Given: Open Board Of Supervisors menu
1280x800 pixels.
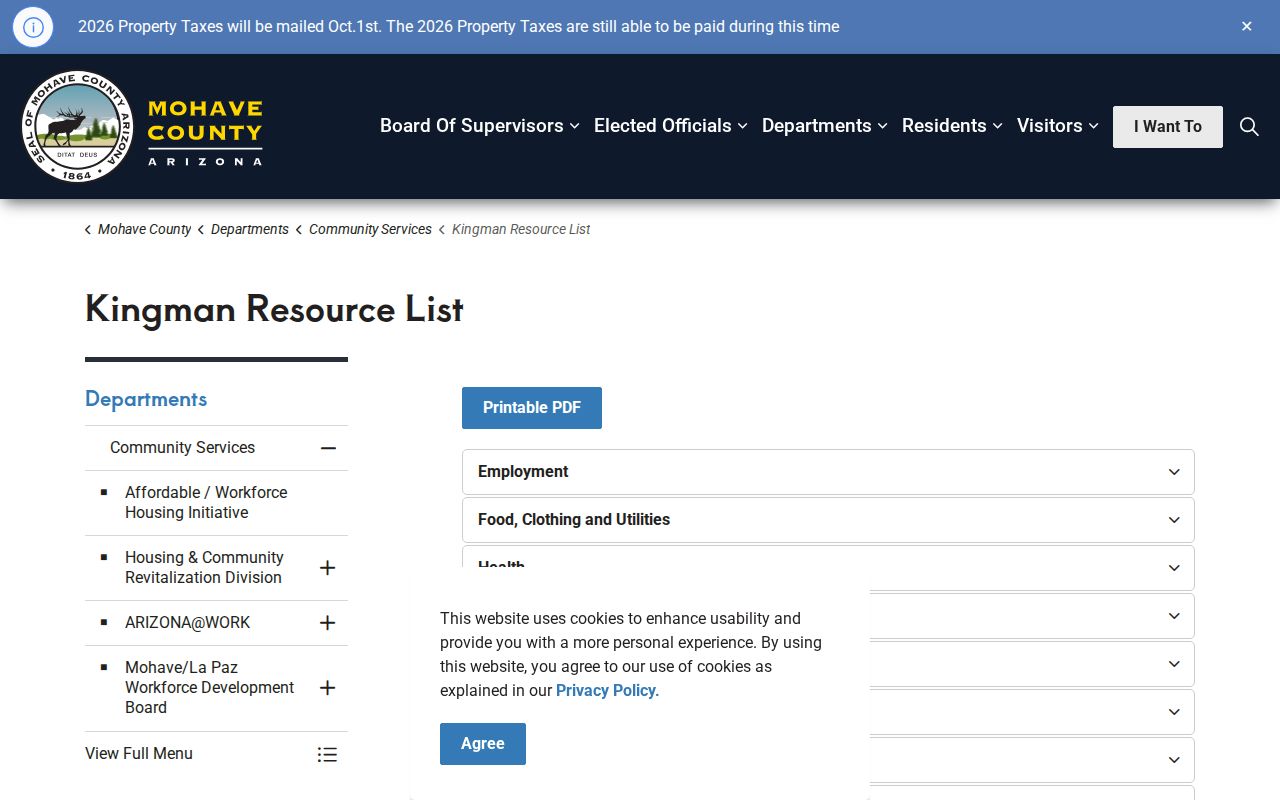Looking at the screenshot, I should point(480,126).
